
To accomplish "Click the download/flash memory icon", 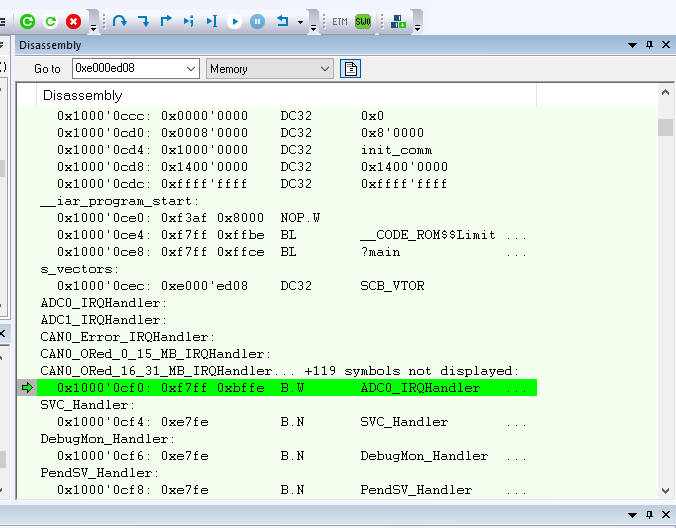I will pyautogui.click(x=398, y=21).
